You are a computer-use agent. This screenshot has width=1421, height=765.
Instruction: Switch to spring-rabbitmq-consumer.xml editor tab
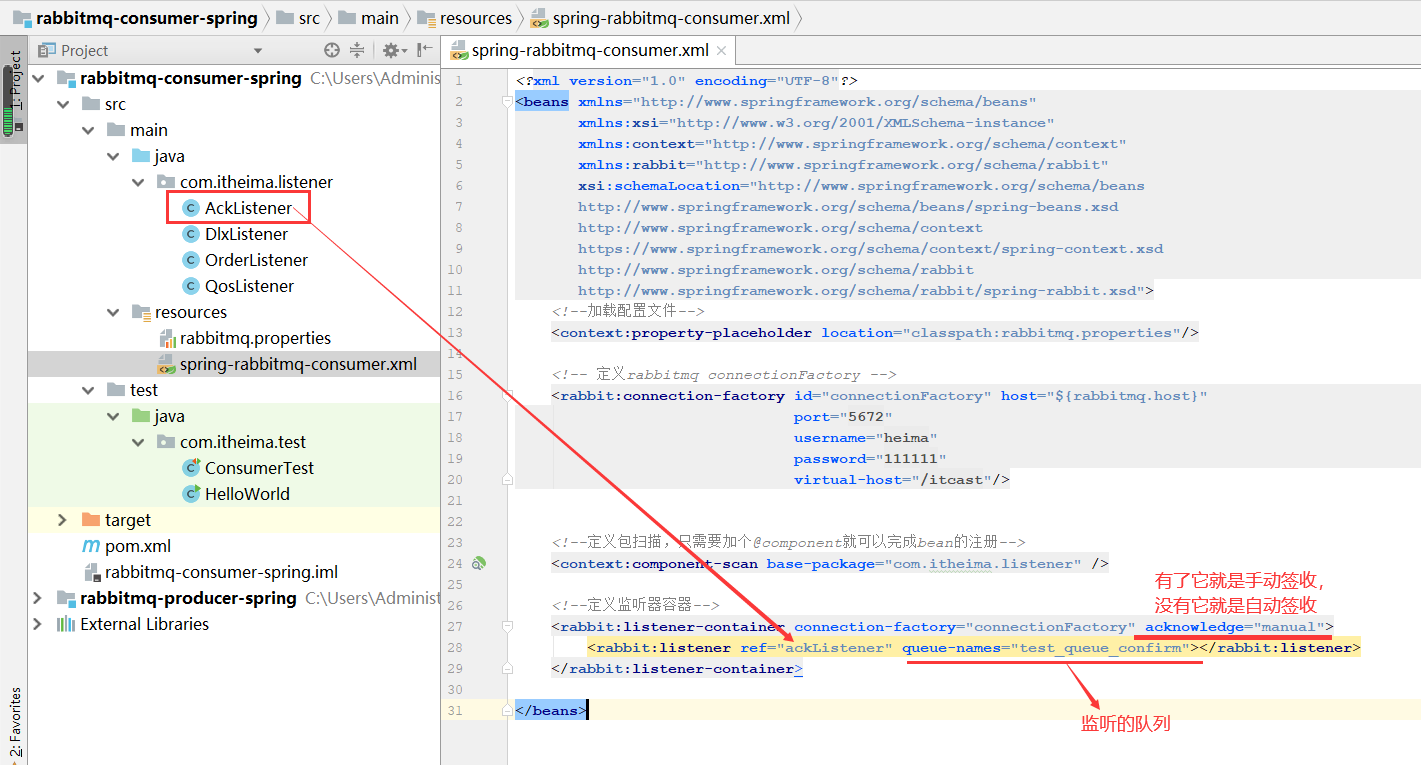tap(591, 51)
